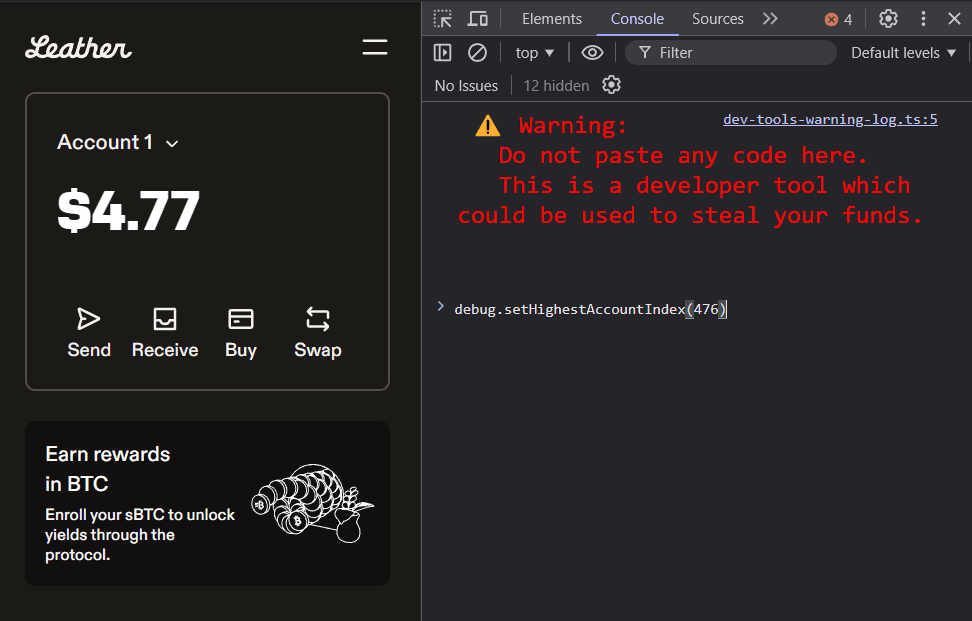Click the console Filter input field
Image resolution: width=972 pixels, height=621 pixels.
[740, 53]
